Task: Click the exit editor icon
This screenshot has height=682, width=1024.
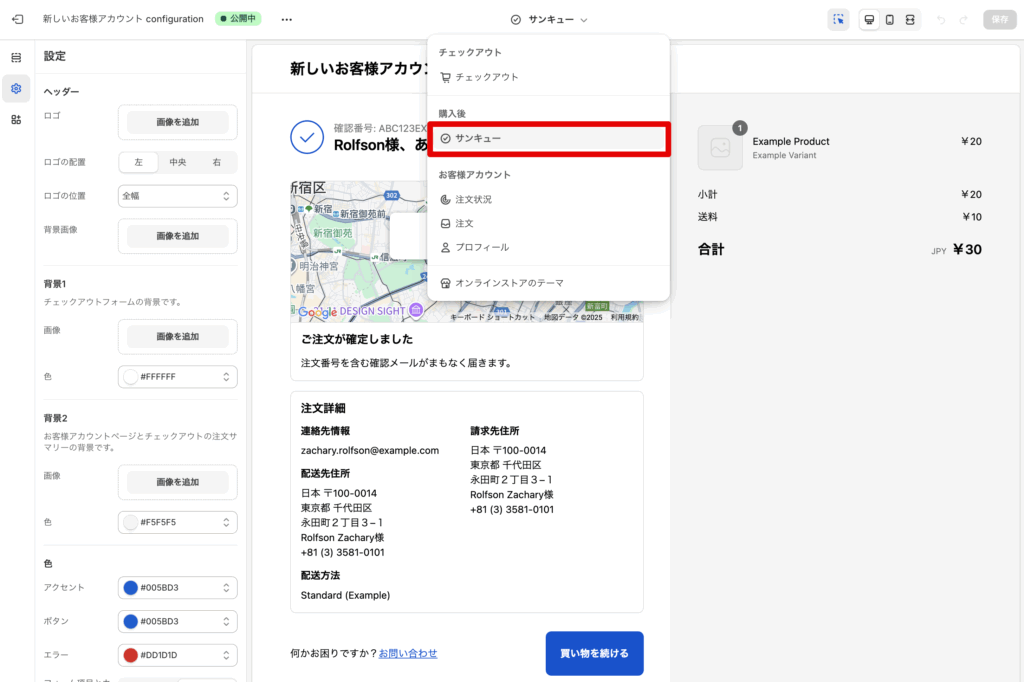Action: [18, 20]
